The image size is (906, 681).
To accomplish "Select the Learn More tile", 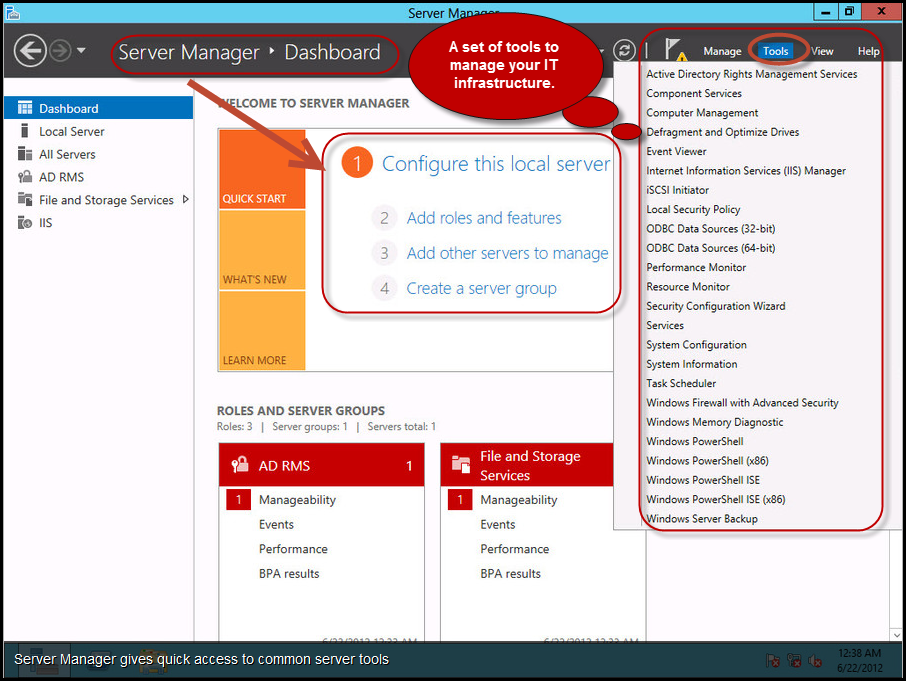I will 262,330.
